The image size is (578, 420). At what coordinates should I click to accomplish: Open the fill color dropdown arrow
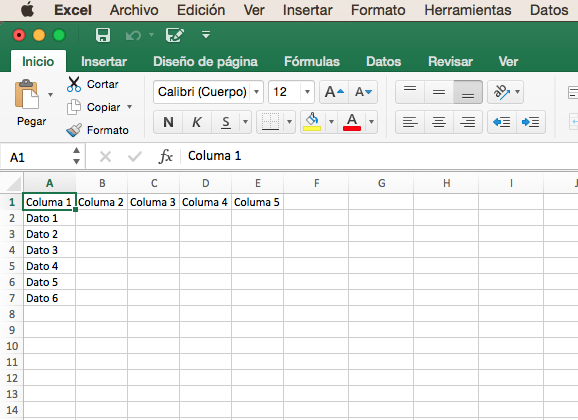pos(331,122)
